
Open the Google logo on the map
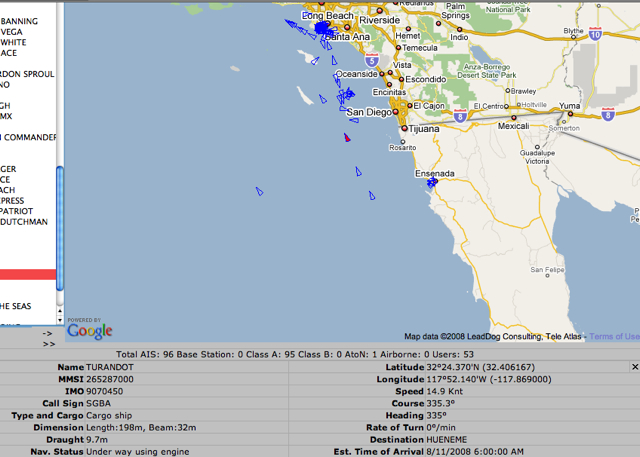90,331
